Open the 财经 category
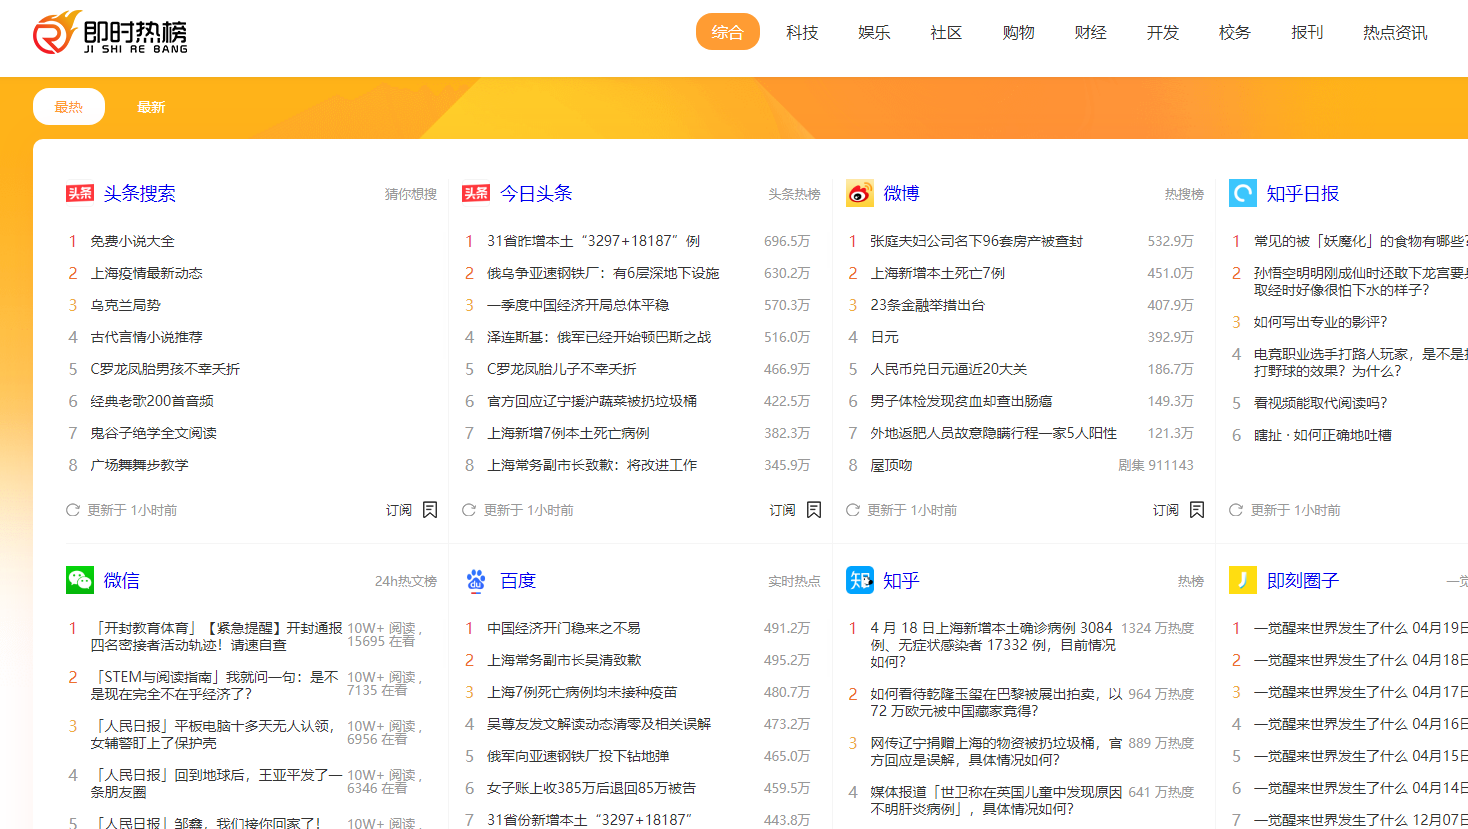 pyautogui.click(x=1090, y=32)
